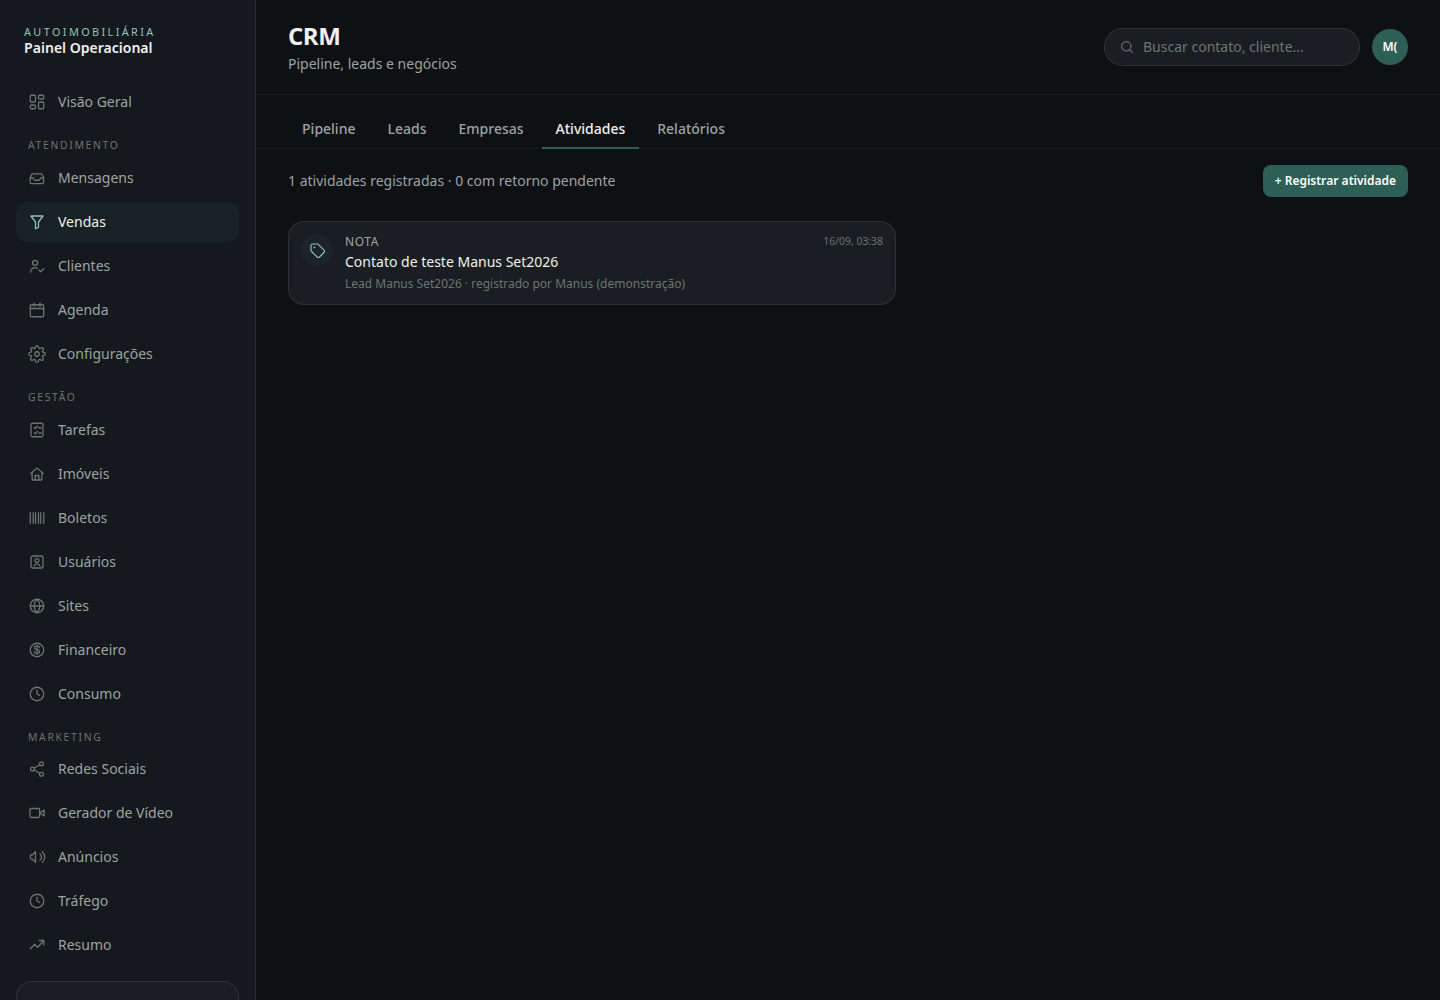Screen dimensions: 1440x1000
Task: Show the Relatórios tab
Action: 691,129
